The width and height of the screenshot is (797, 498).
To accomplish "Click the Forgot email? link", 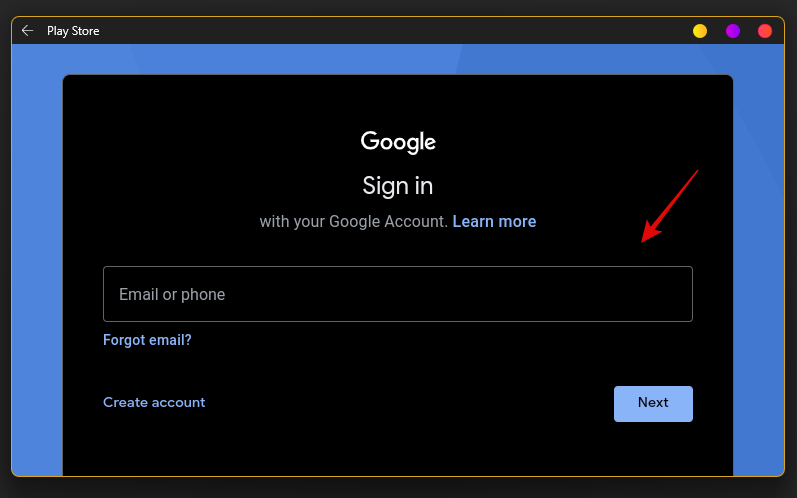I will tap(147, 340).
